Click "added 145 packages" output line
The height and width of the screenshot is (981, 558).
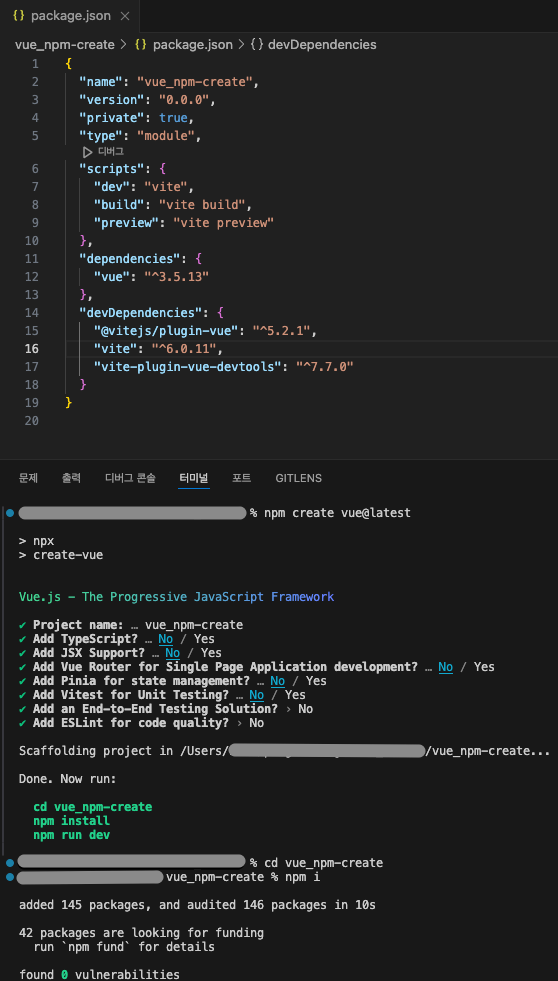click(197, 905)
